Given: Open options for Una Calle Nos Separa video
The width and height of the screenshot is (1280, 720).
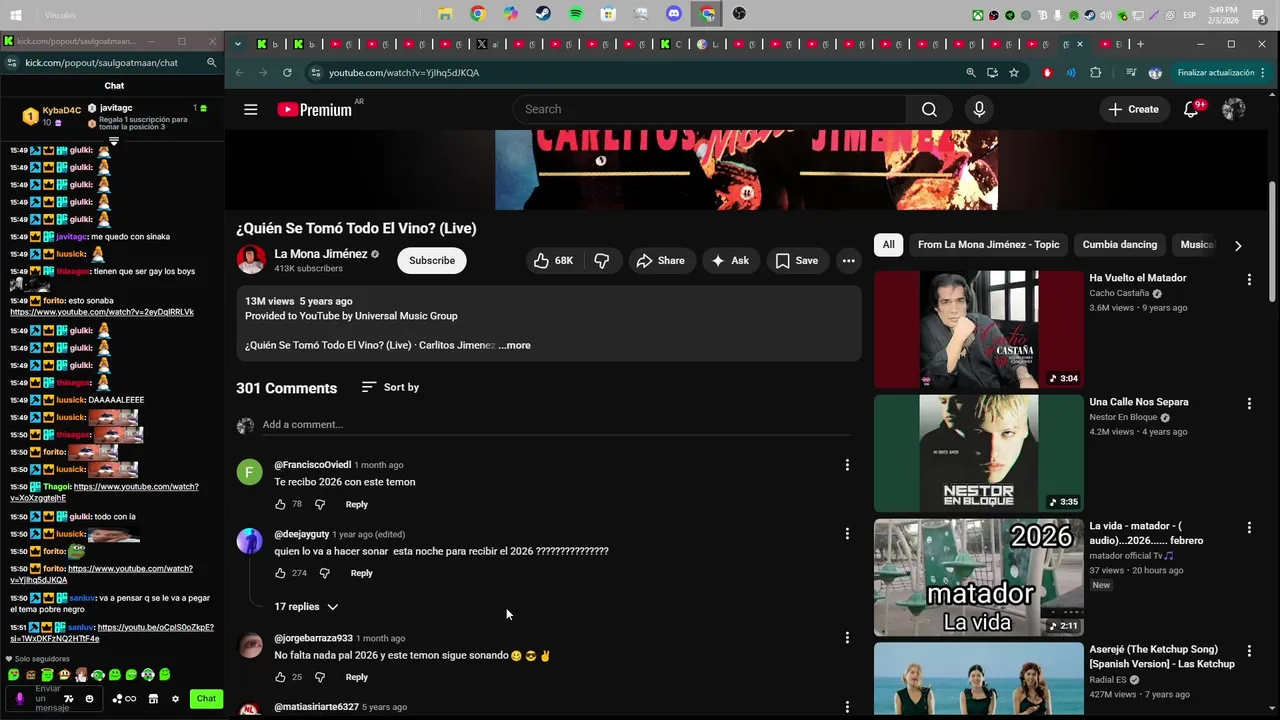Looking at the screenshot, I should [x=1249, y=404].
